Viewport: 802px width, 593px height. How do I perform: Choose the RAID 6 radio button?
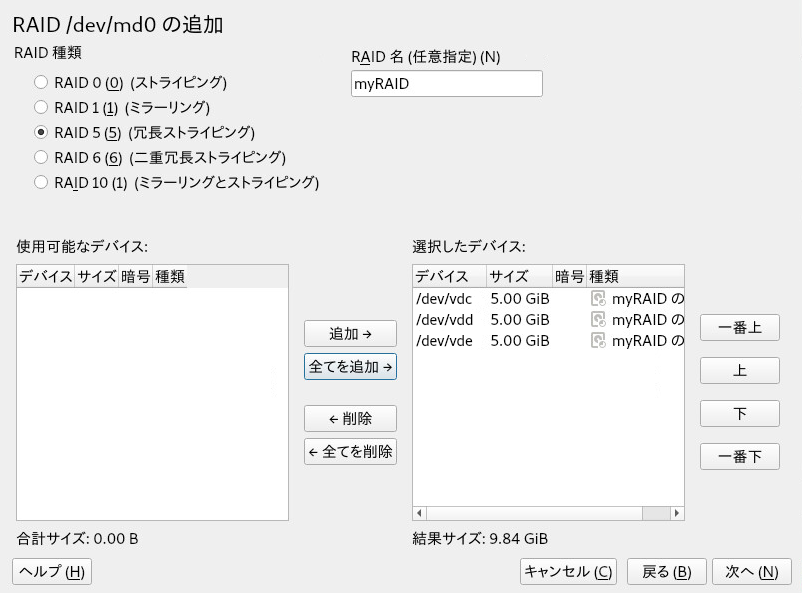(x=41, y=157)
